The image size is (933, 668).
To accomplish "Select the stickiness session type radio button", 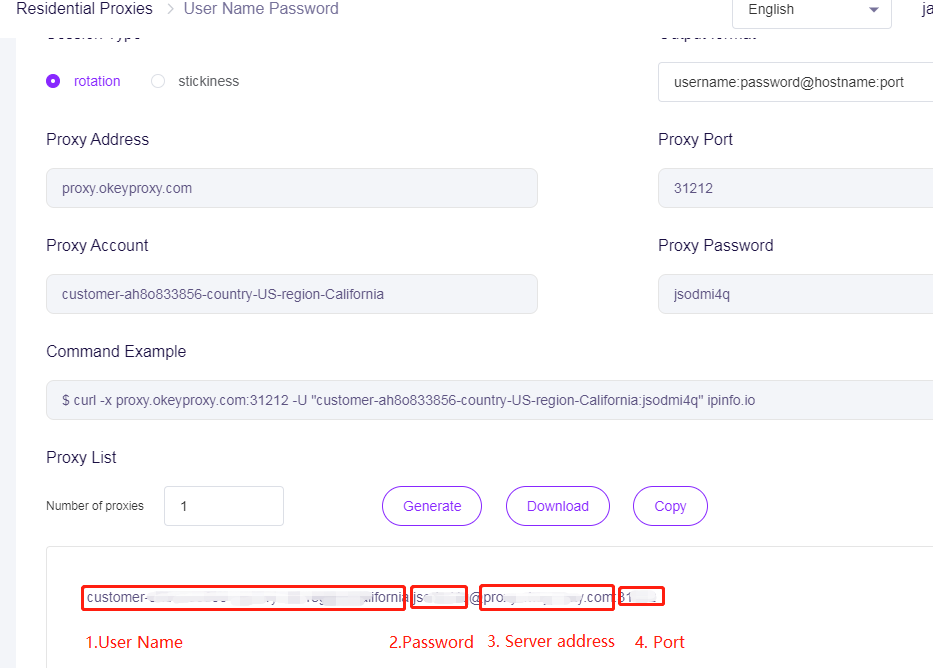I will (x=158, y=81).
